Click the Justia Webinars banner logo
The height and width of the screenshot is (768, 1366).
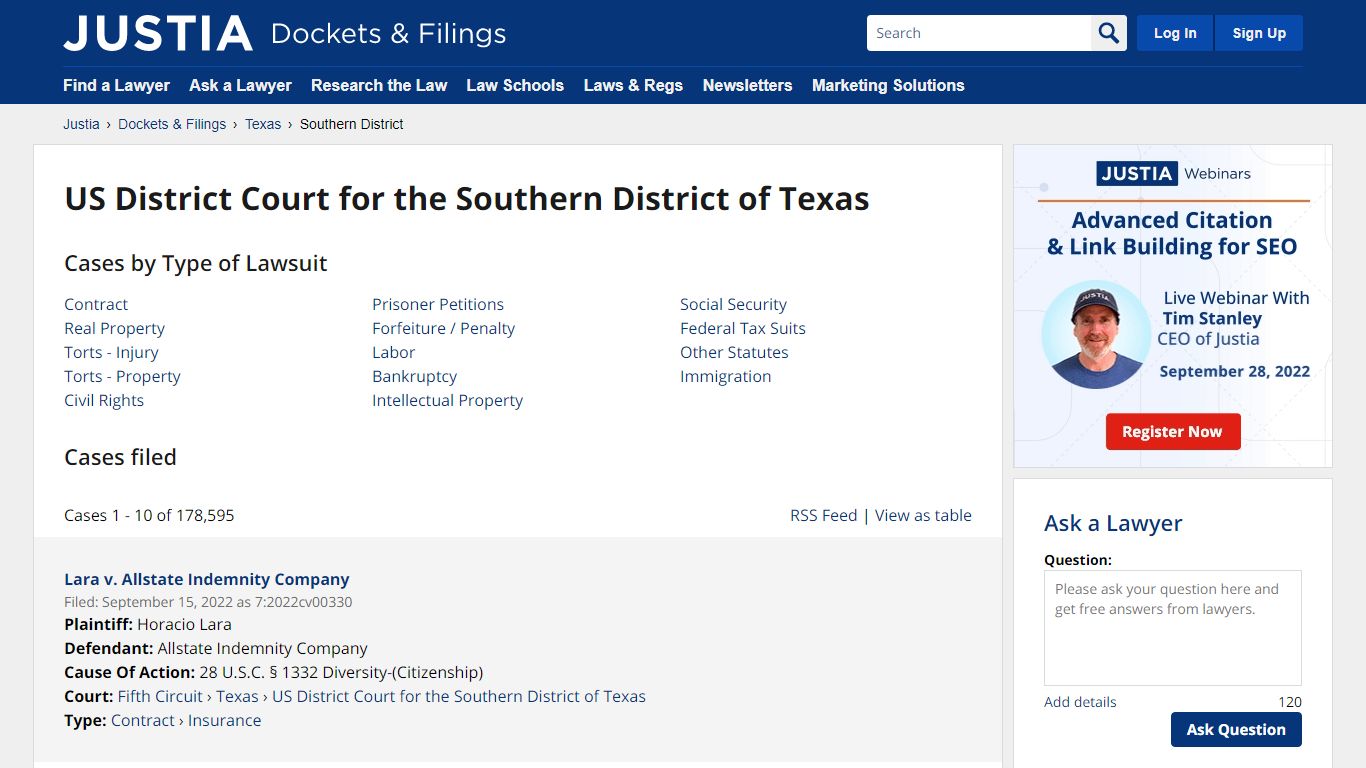click(1174, 173)
